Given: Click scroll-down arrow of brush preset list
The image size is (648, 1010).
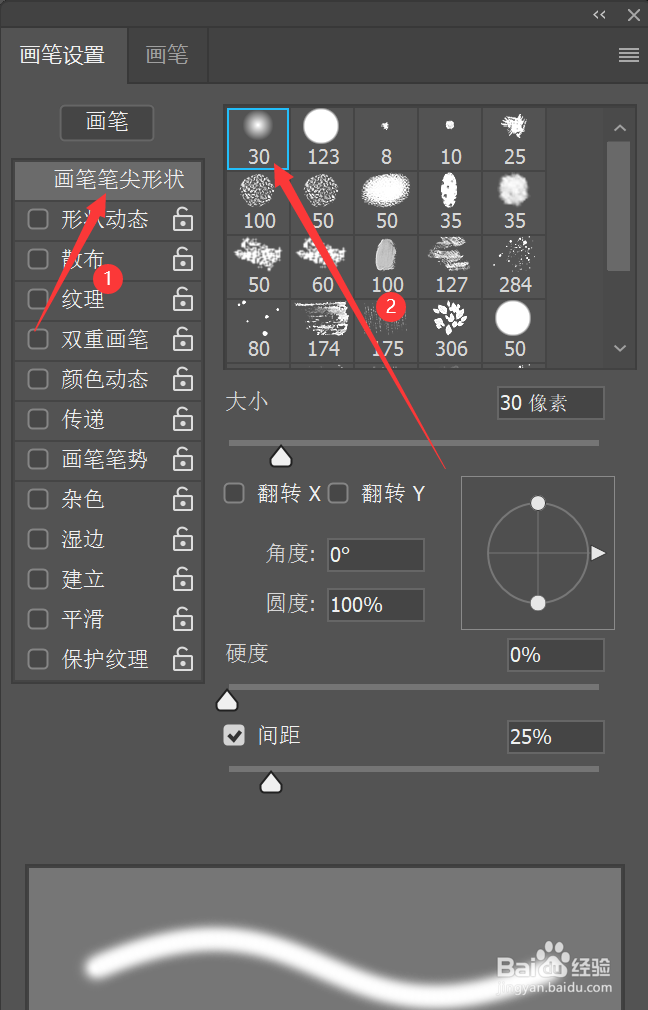Looking at the screenshot, I should [x=620, y=348].
